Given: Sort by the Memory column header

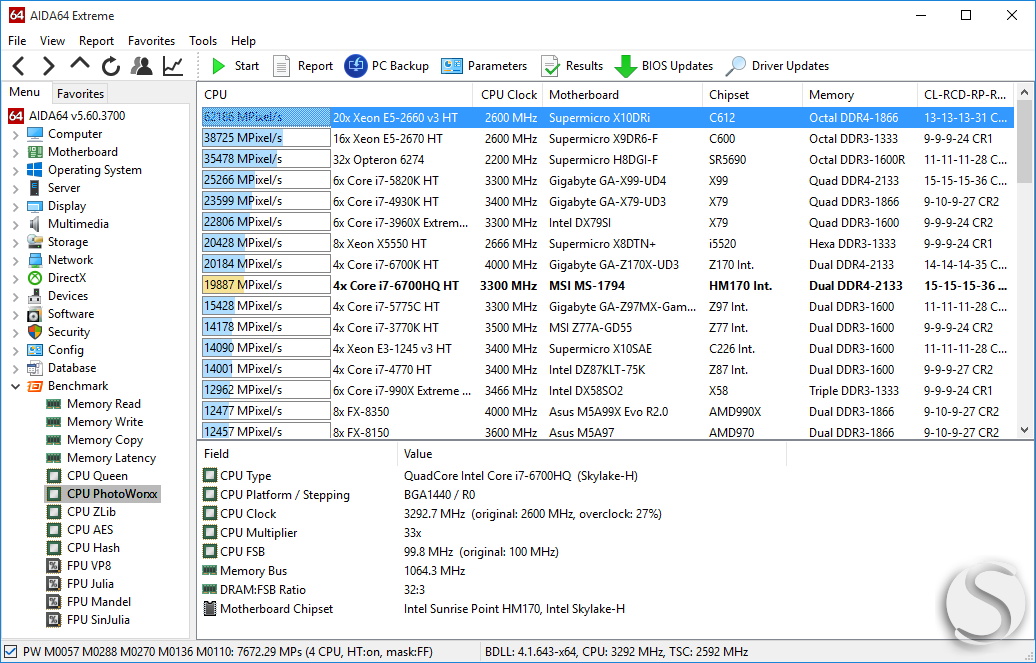Looking at the screenshot, I should point(860,95).
